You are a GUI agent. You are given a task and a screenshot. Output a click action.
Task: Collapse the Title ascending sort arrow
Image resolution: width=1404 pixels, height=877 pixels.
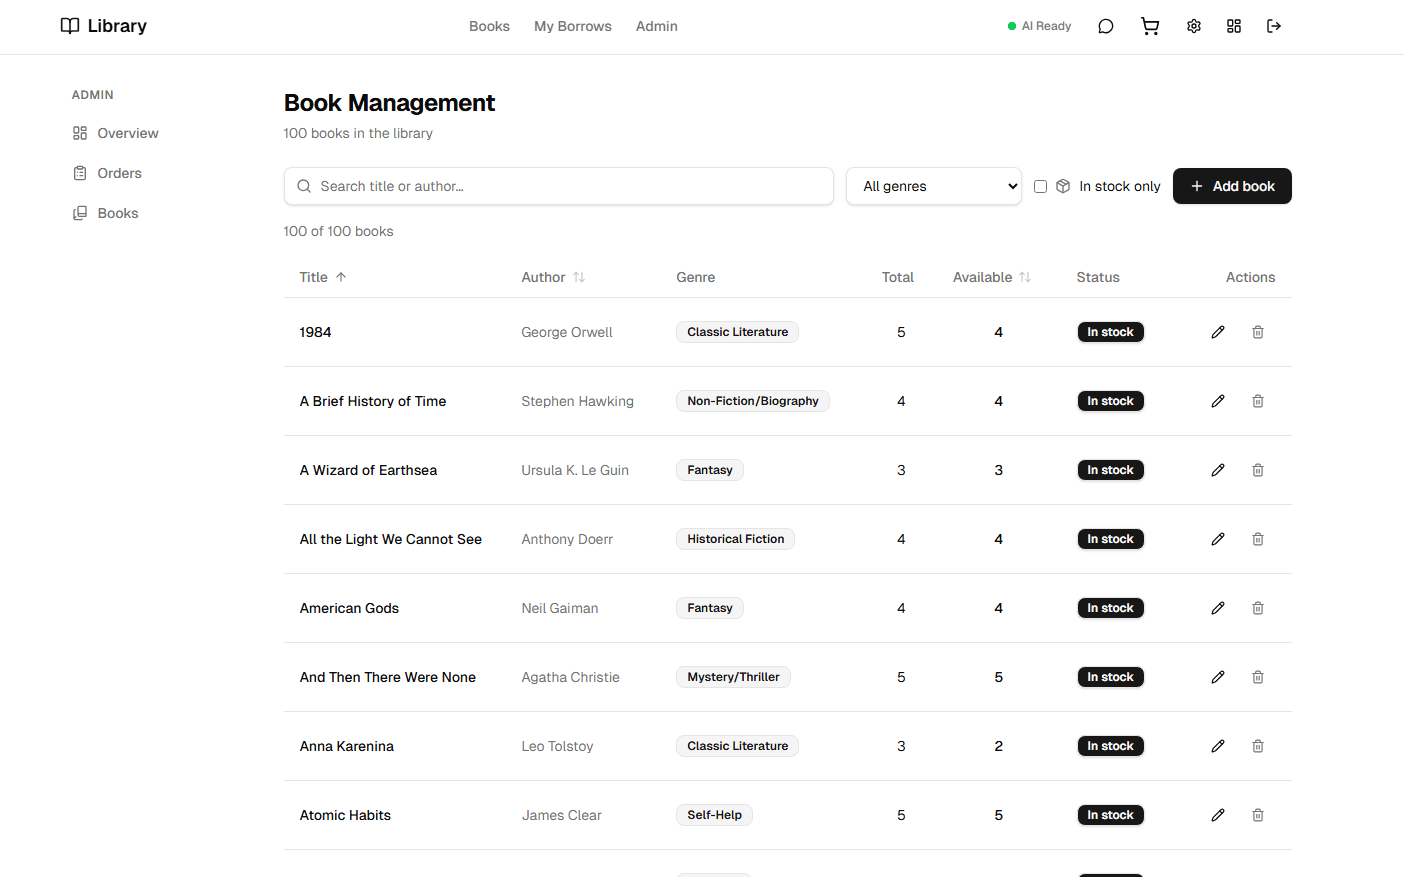tap(340, 277)
